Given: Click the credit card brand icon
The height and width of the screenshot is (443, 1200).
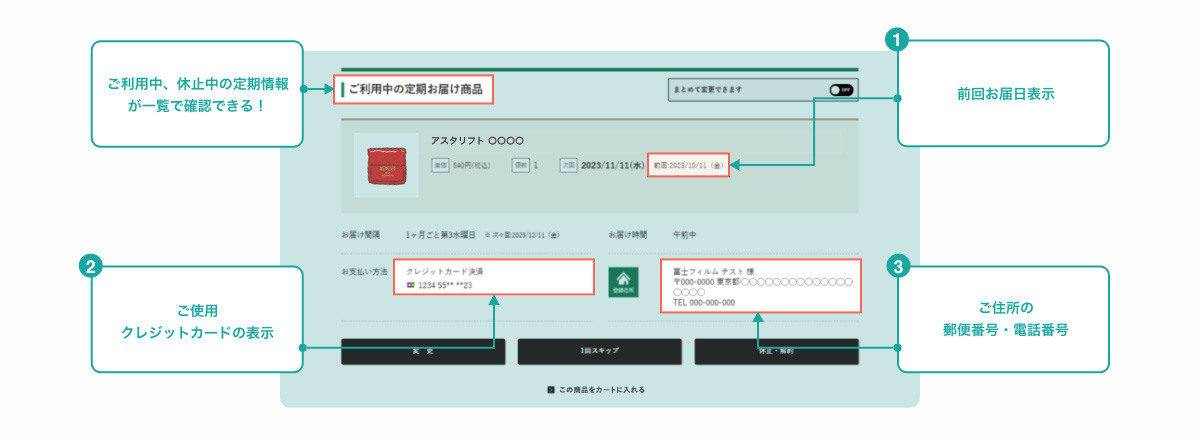Looking at the screenshot, I should [x=410, y=286].
